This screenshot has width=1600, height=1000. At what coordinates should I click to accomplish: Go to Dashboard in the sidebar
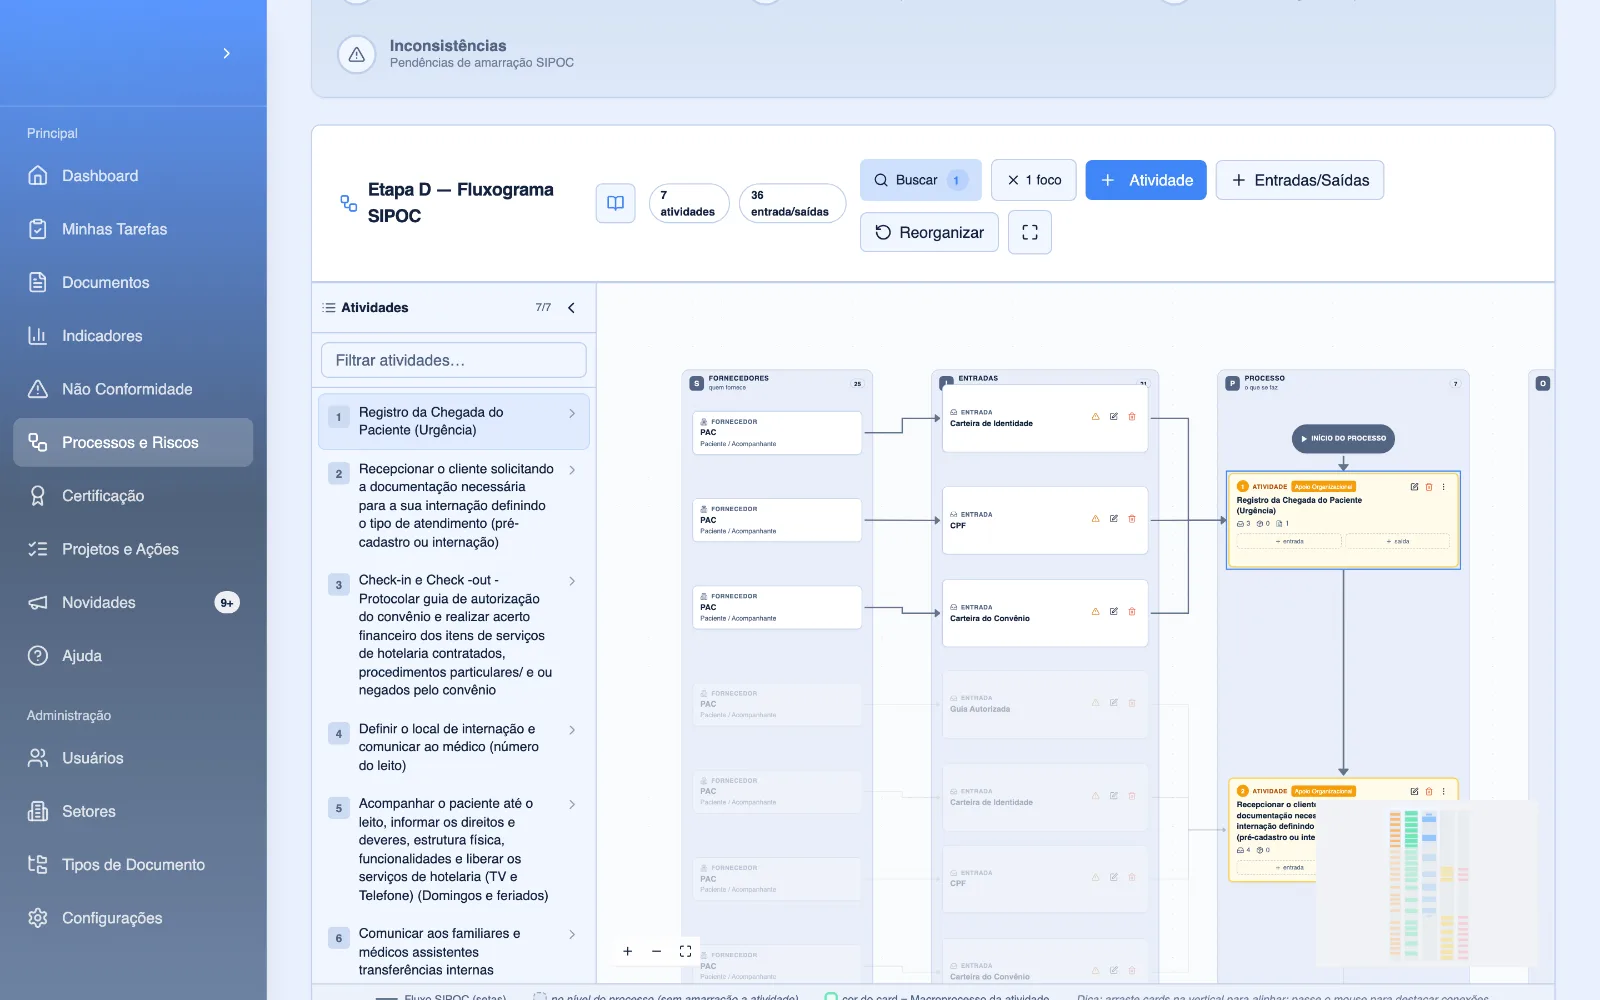[x=133, y=176]
